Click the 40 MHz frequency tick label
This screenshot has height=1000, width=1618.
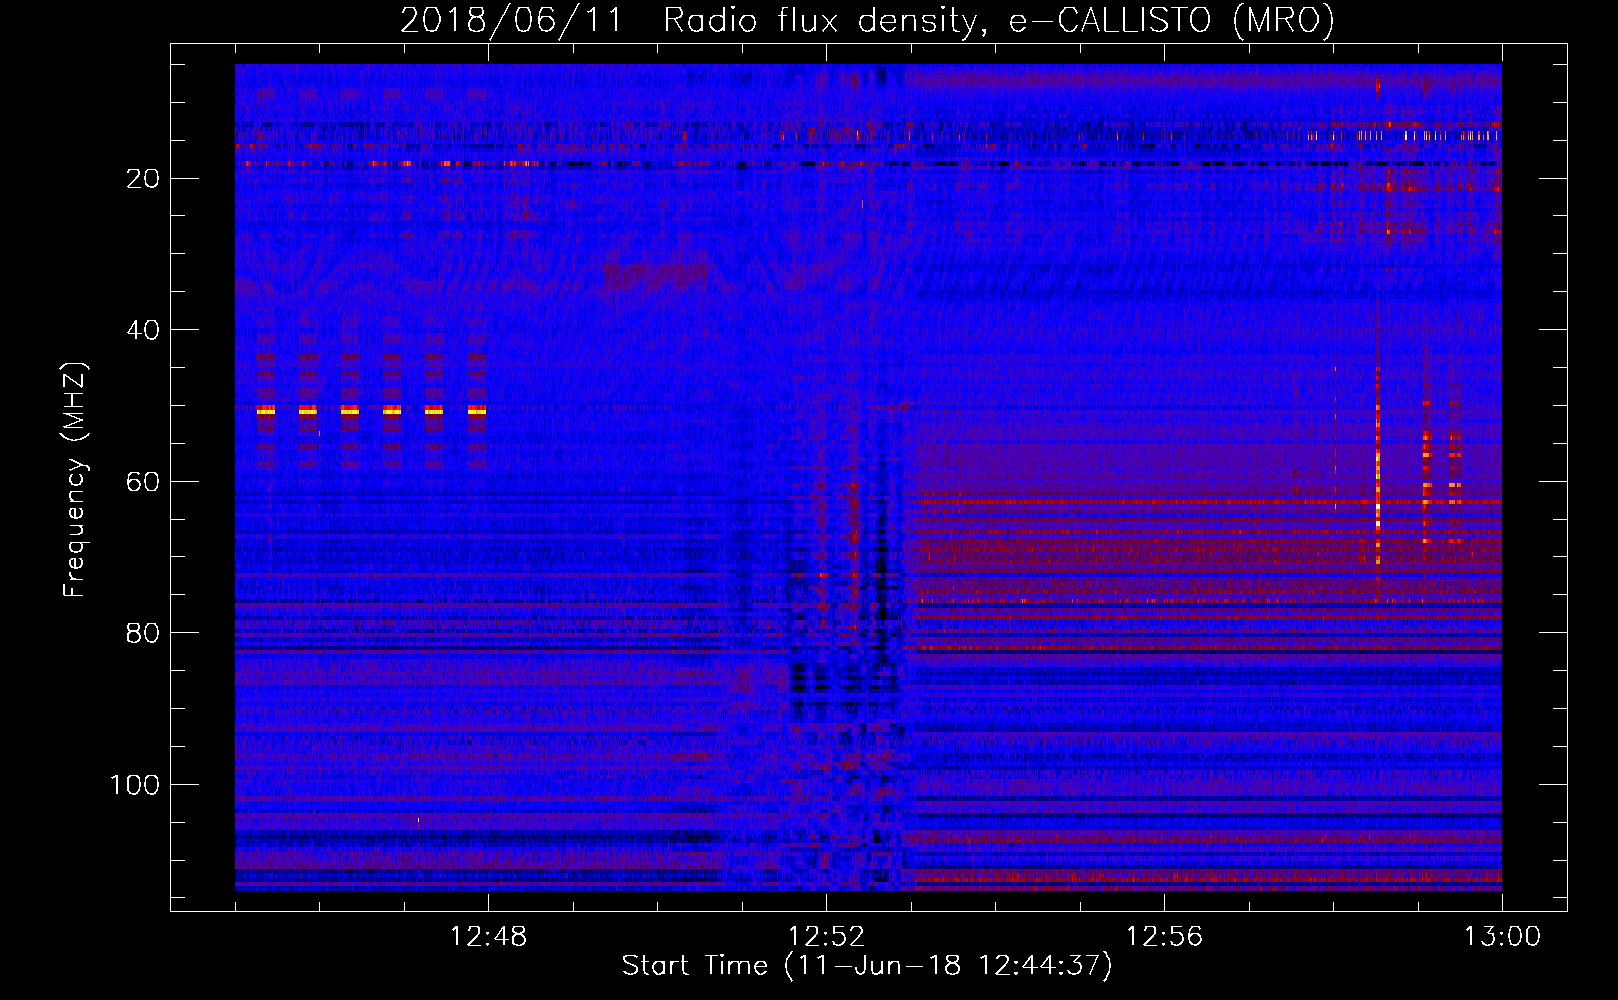click(143, 330)
